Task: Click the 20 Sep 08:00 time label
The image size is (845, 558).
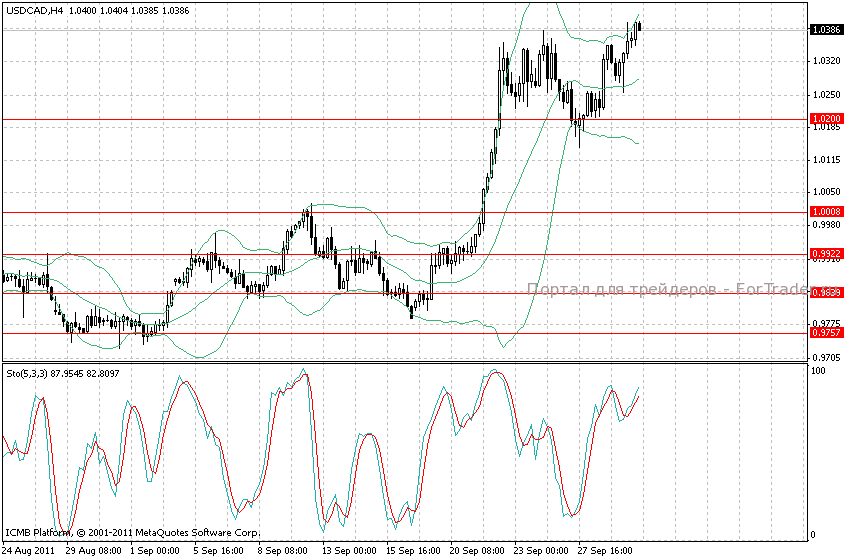Action: pyautogui.click(x=477, y=551)
